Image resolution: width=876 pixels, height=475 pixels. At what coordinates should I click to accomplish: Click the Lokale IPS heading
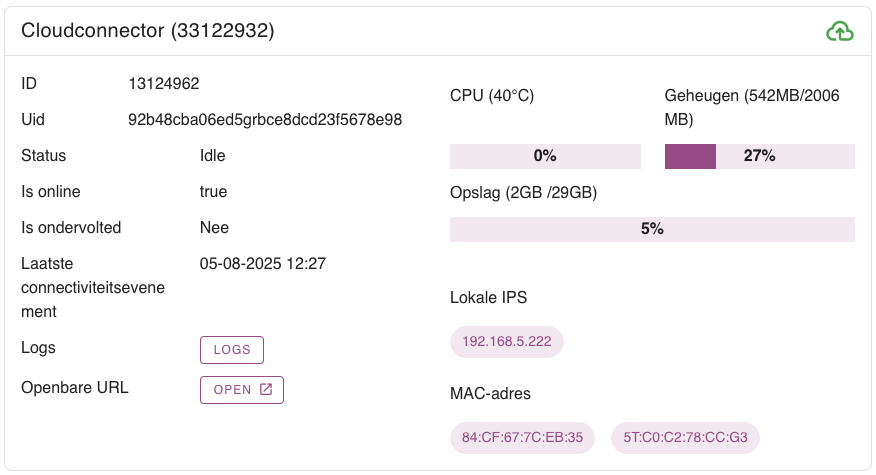coord(488,298)
